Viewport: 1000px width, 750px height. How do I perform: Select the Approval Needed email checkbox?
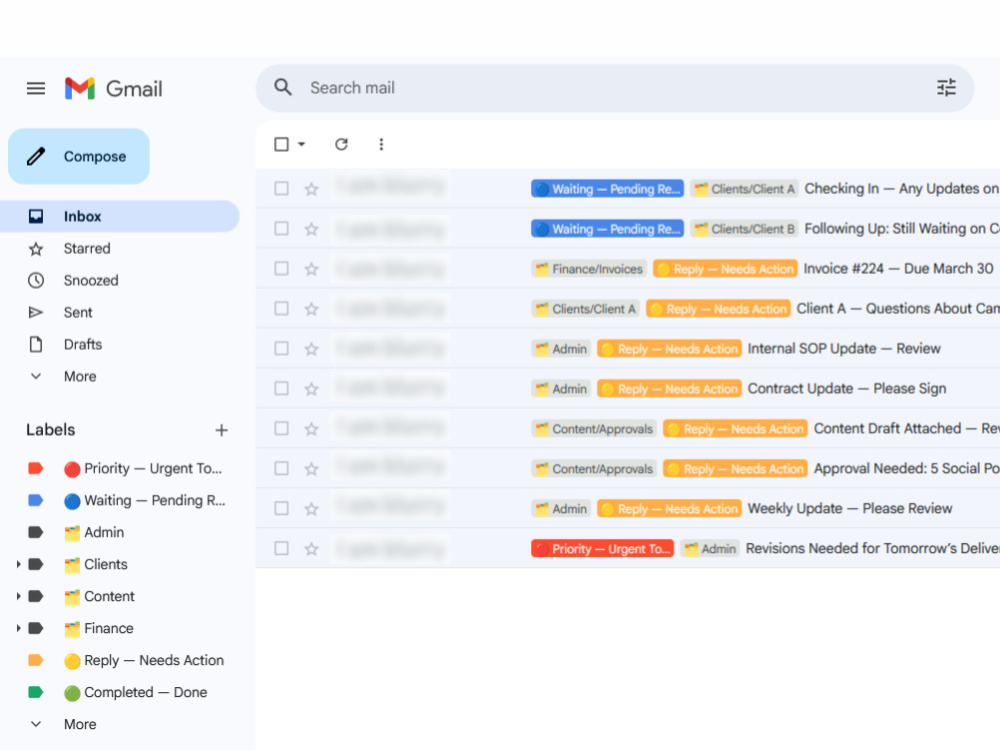pyautogui.click(x=281, y=468)
